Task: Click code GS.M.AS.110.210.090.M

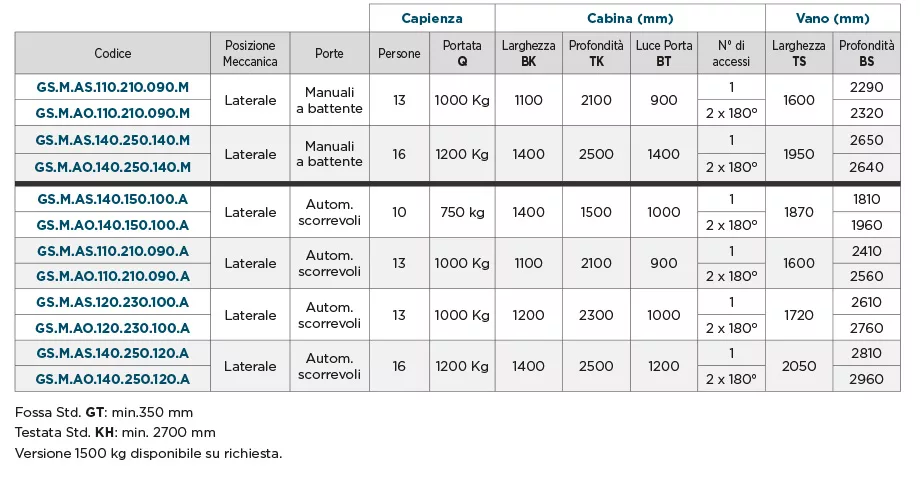Action: click(112, 87)
